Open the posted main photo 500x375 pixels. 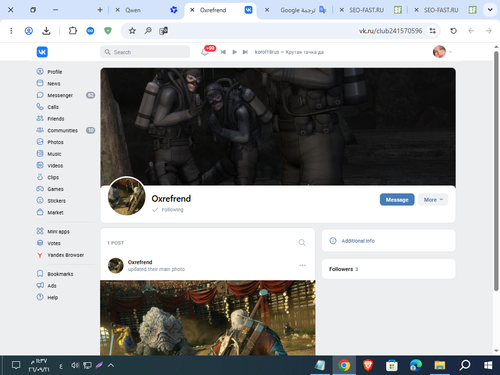click(208, 318)
